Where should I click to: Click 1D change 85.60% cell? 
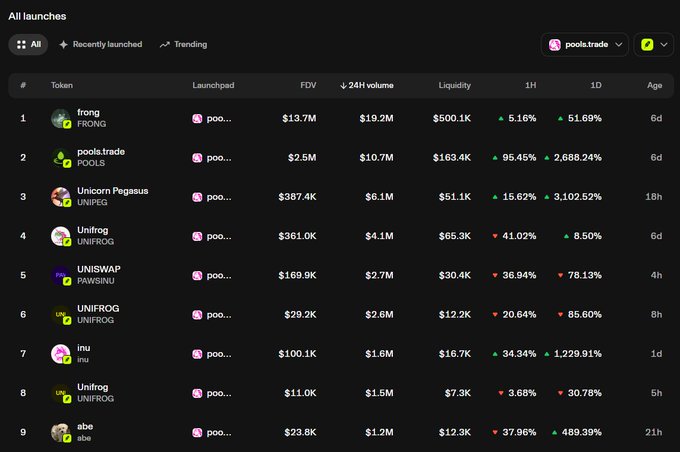579,314
